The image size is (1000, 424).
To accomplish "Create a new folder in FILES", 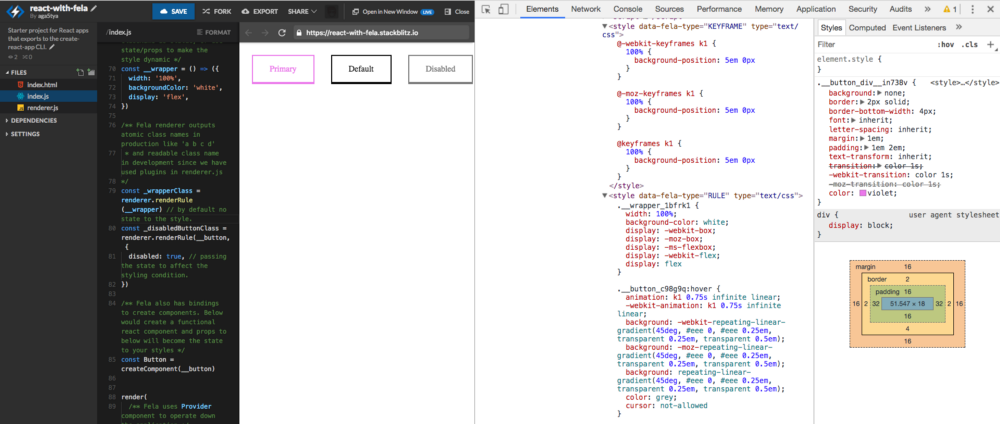I will coord(91,73).
